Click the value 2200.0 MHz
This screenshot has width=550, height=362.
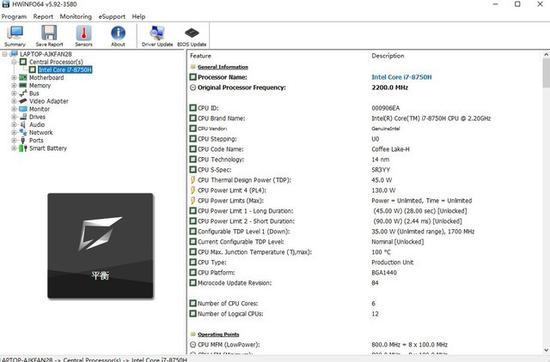click(x=390, y=87)
